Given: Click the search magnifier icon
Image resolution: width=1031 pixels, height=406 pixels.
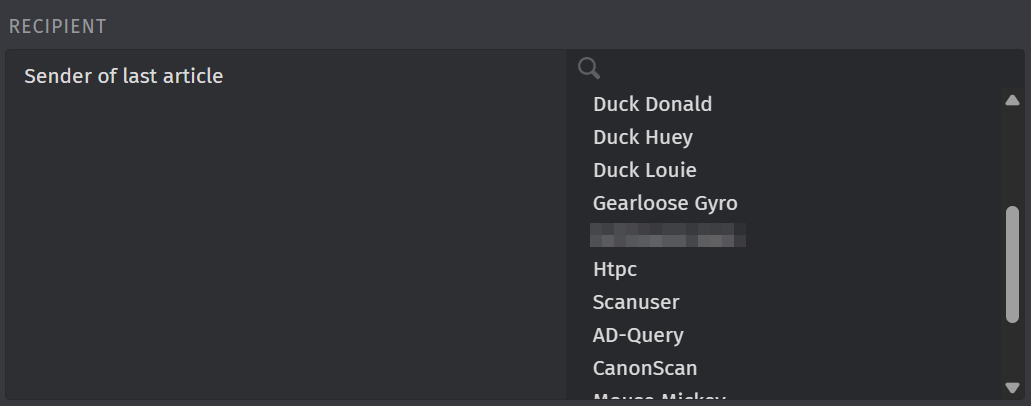Looking at the screenshot, I should pos(589,68).
